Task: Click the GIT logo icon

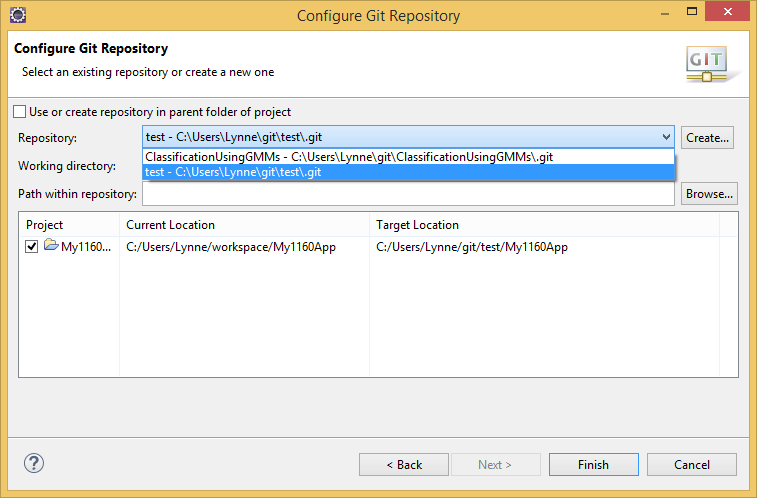Action: coord(708,64)
